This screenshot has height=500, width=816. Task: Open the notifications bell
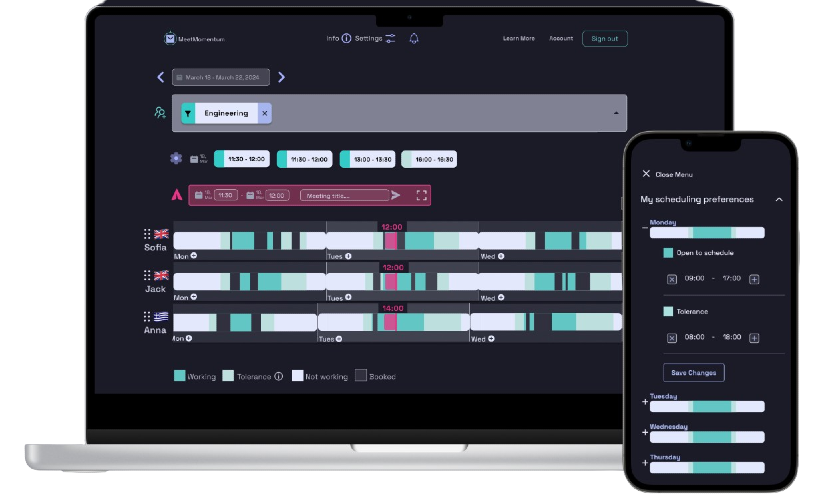click(414, 39)
